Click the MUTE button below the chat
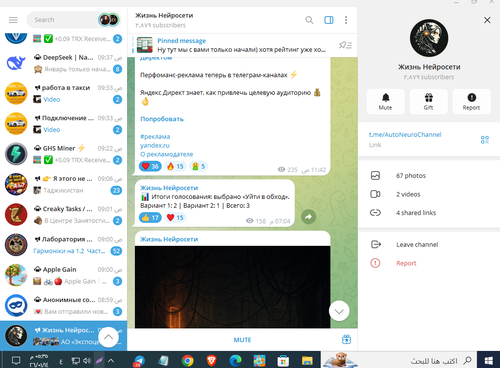The width and height of the screenshot is (500, 368). (x=242, y=340)
